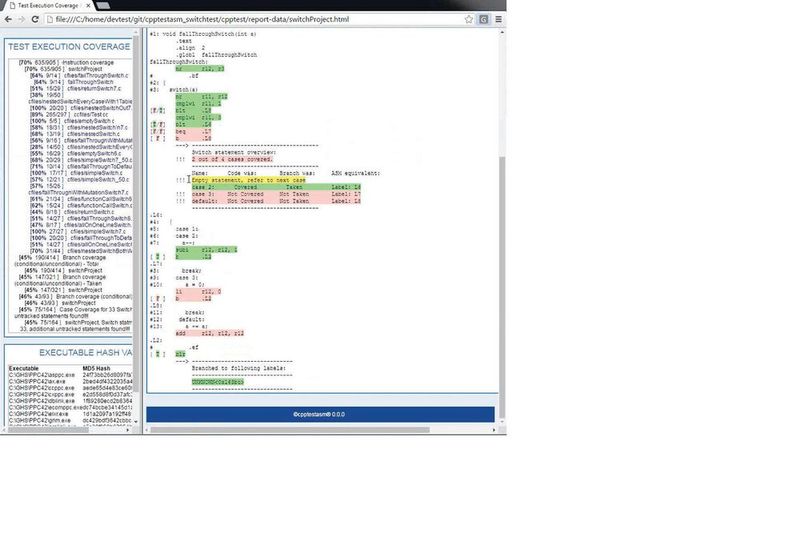
Task: Select the ecomppc.exe executable row
Action: [x=70, y=408]
